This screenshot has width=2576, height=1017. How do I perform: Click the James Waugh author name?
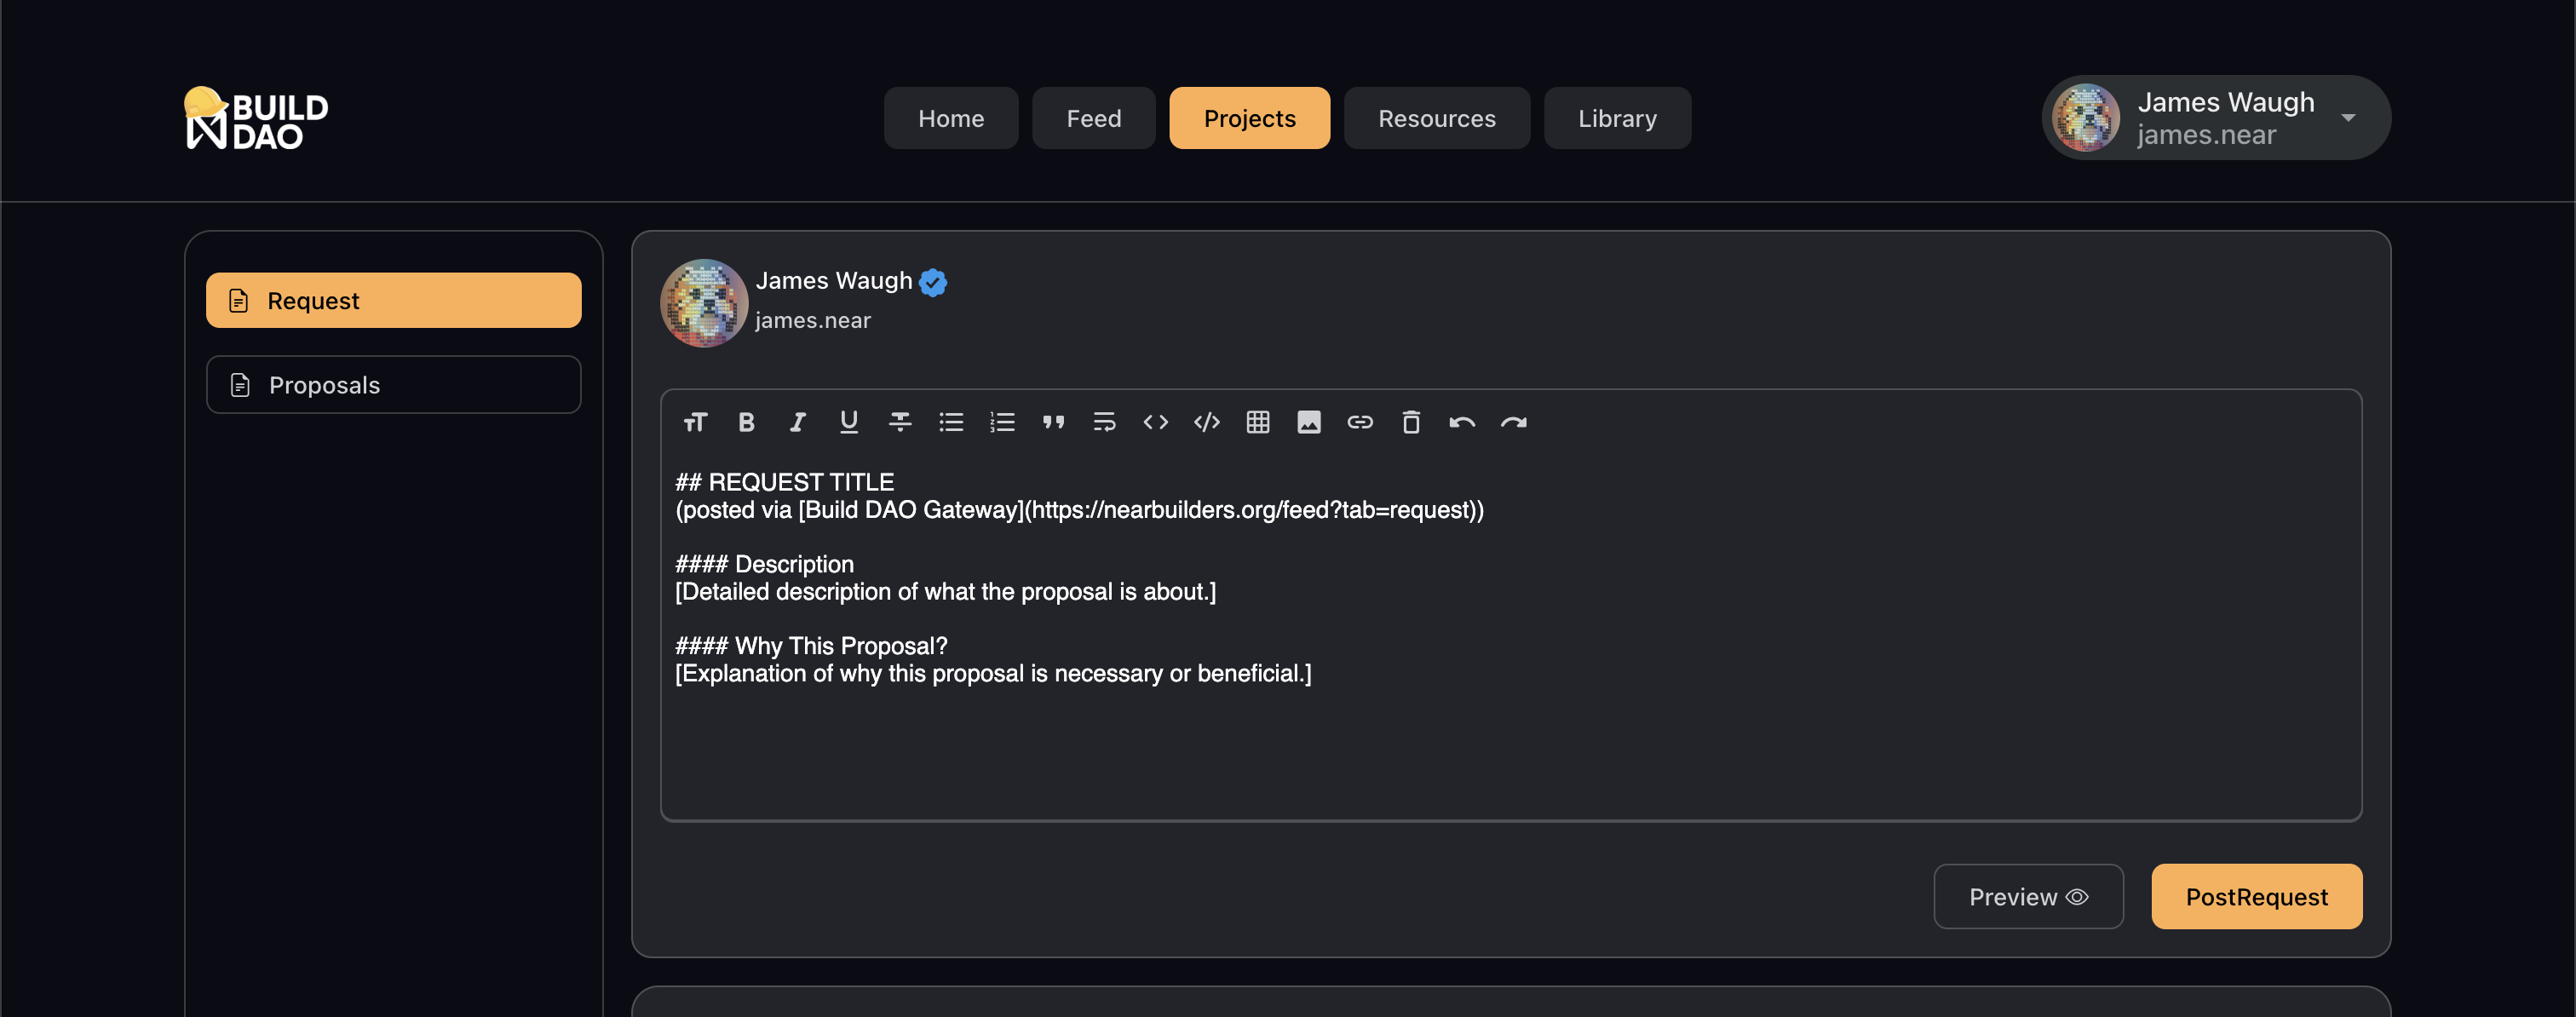pos(833,281)
